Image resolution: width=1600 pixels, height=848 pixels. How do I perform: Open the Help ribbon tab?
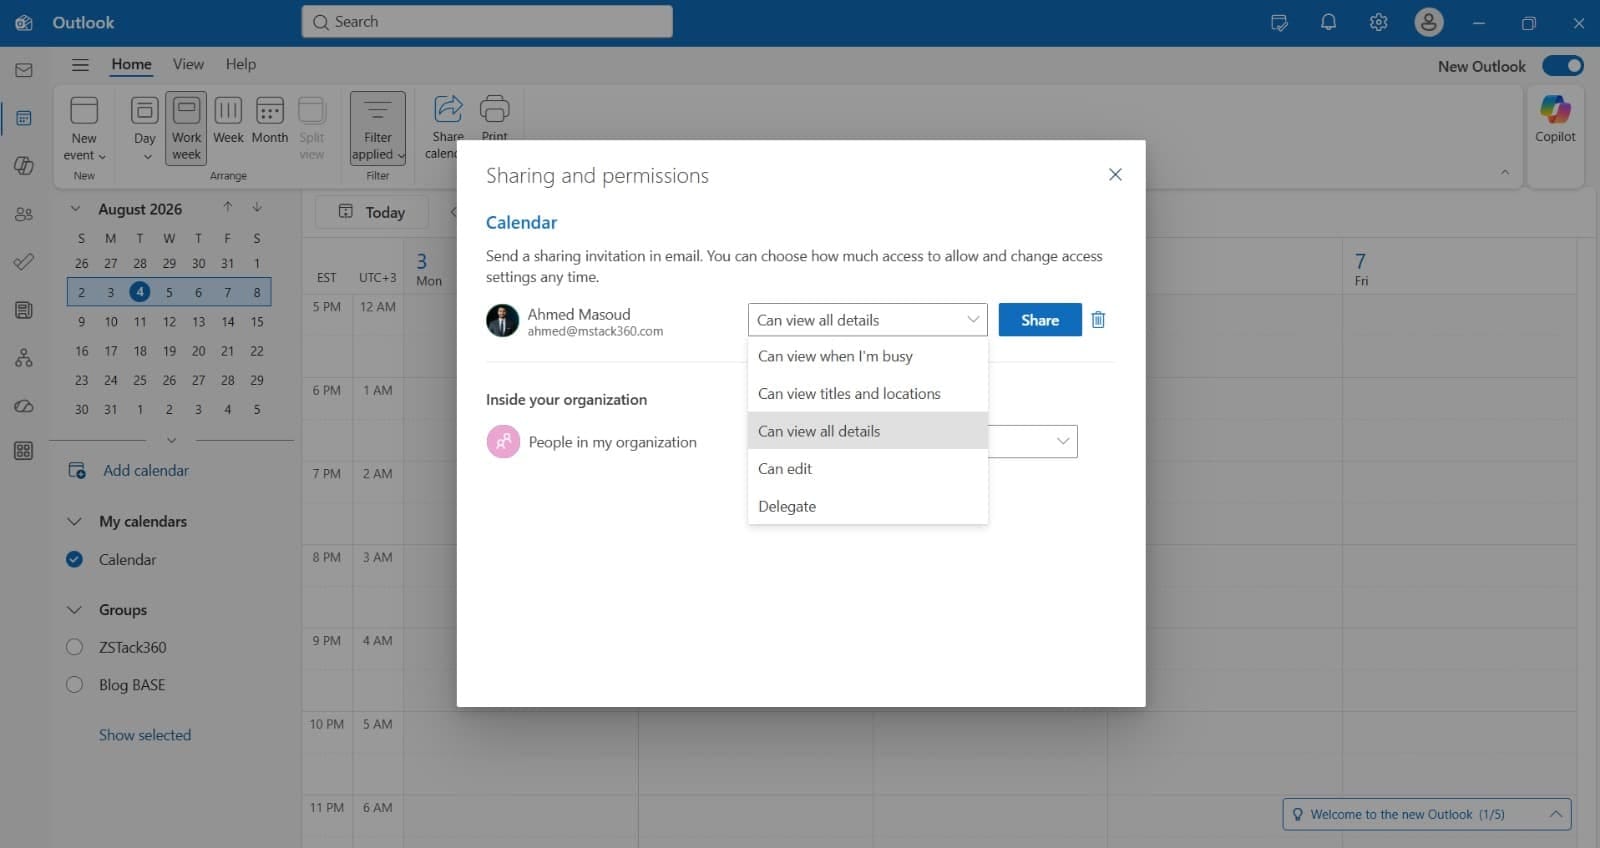pyautogui.click(x=240, y=64)
